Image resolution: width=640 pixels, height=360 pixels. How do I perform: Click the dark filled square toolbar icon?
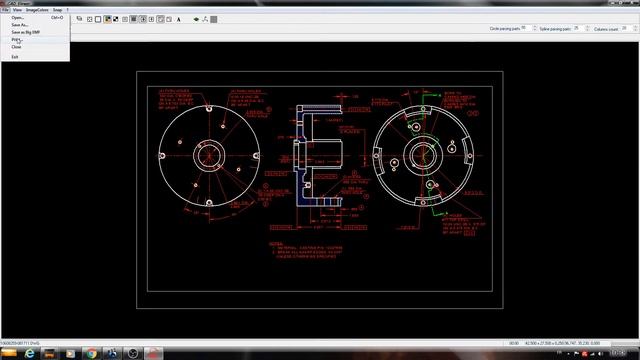(x=133, y=19)
